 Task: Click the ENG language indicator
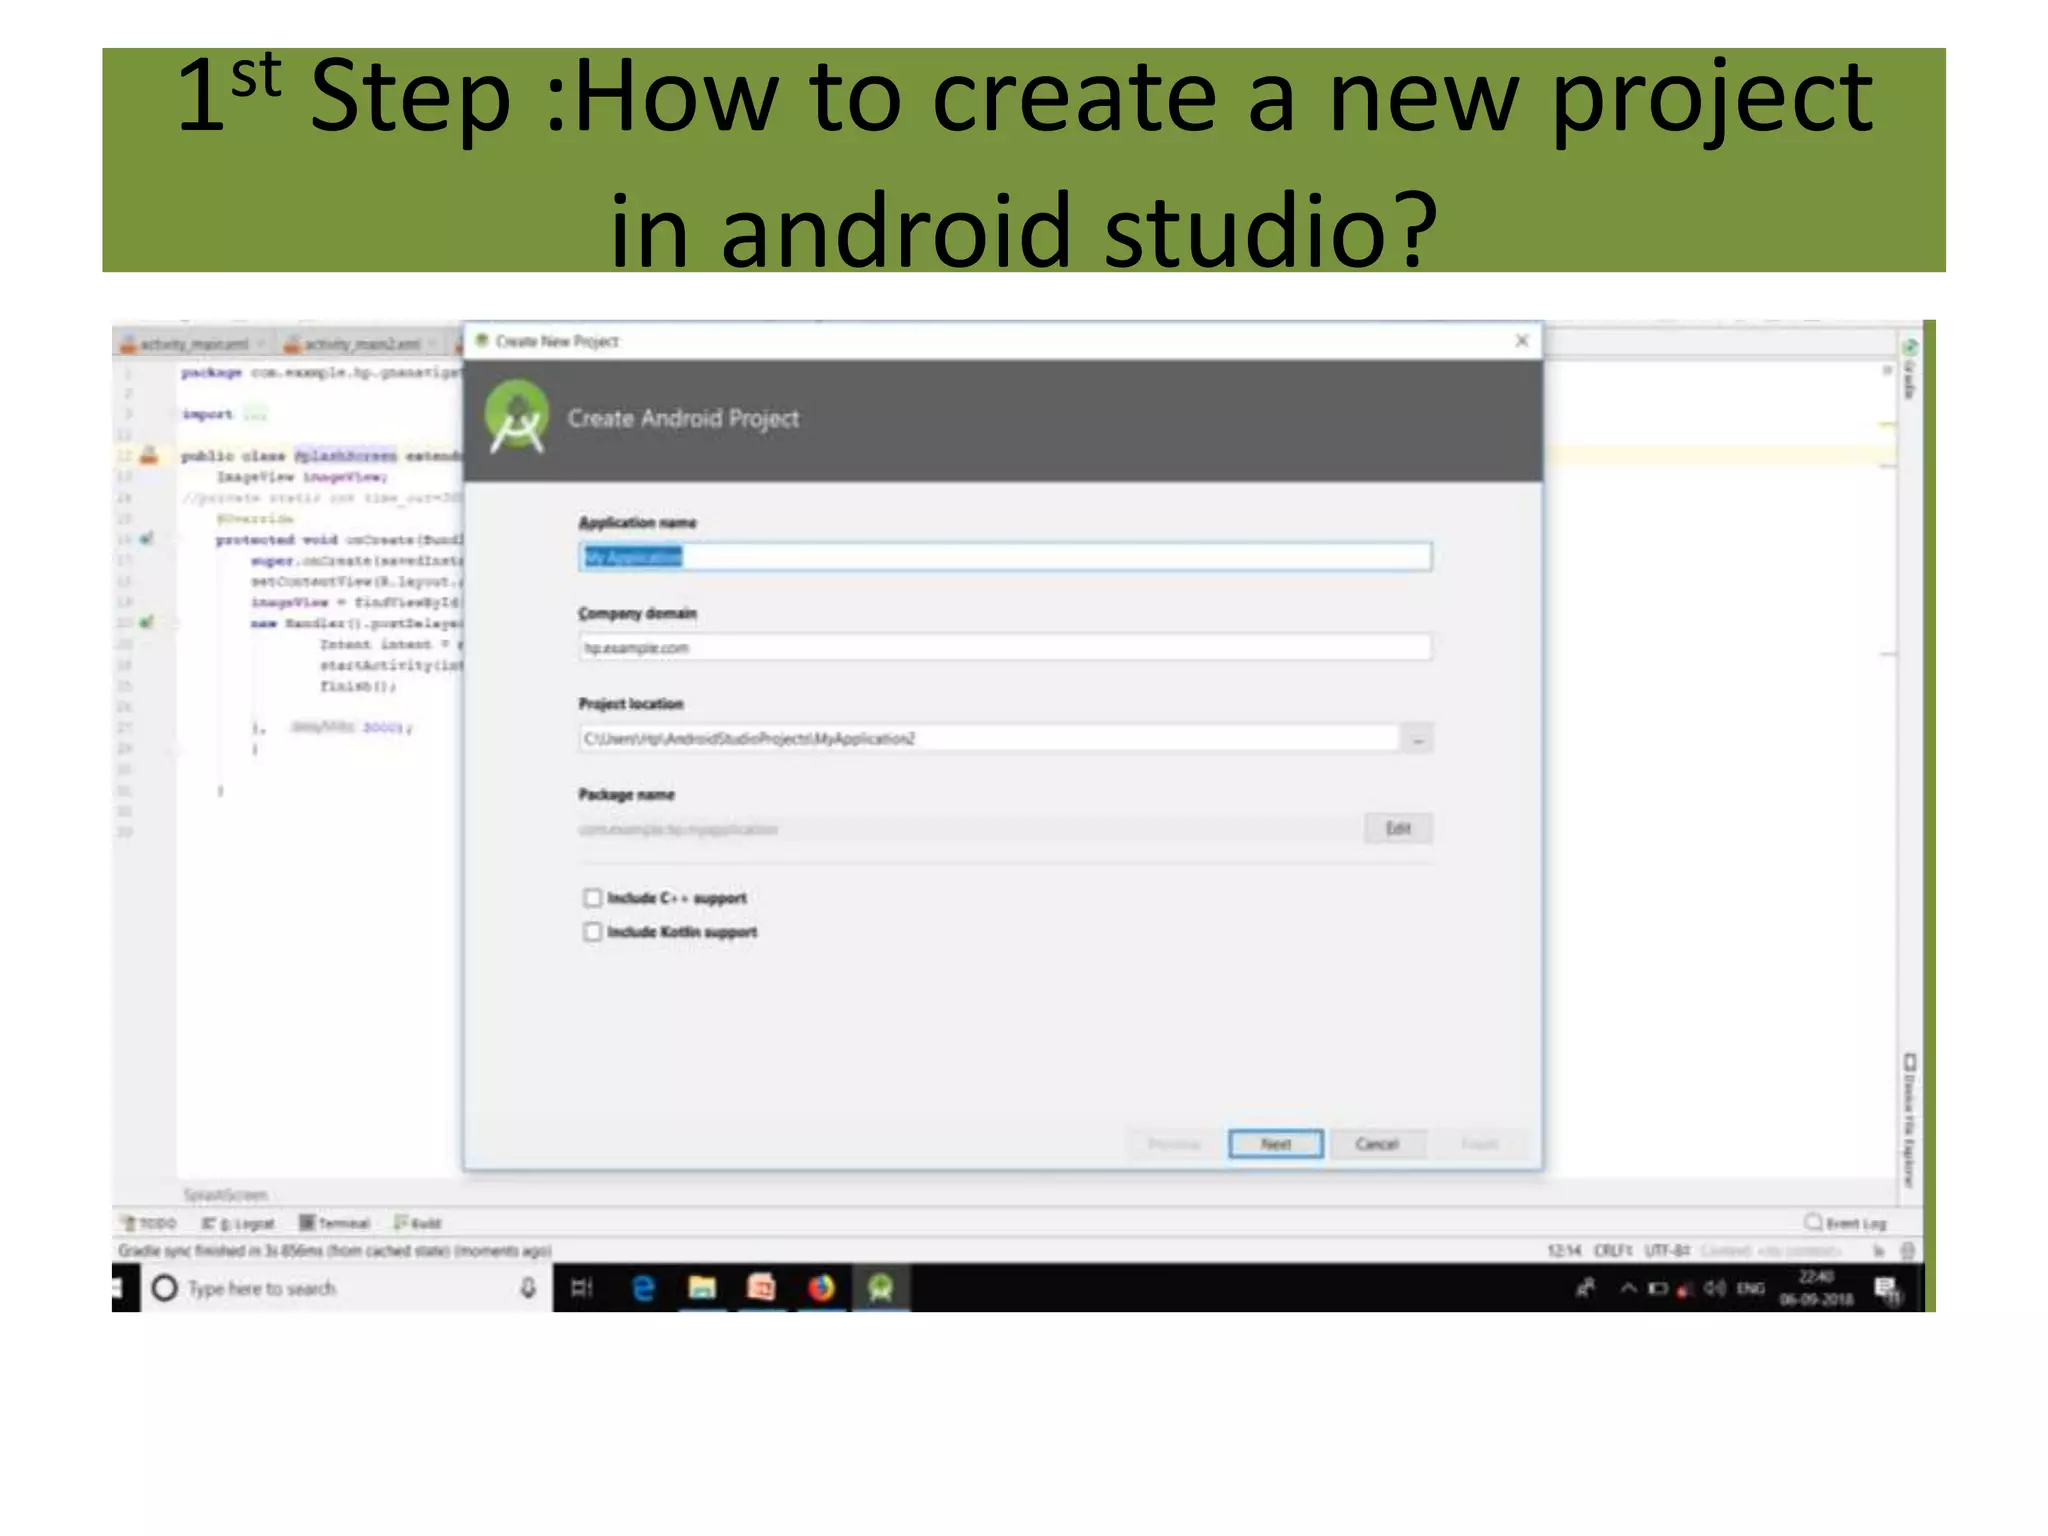point(1750,1288)
